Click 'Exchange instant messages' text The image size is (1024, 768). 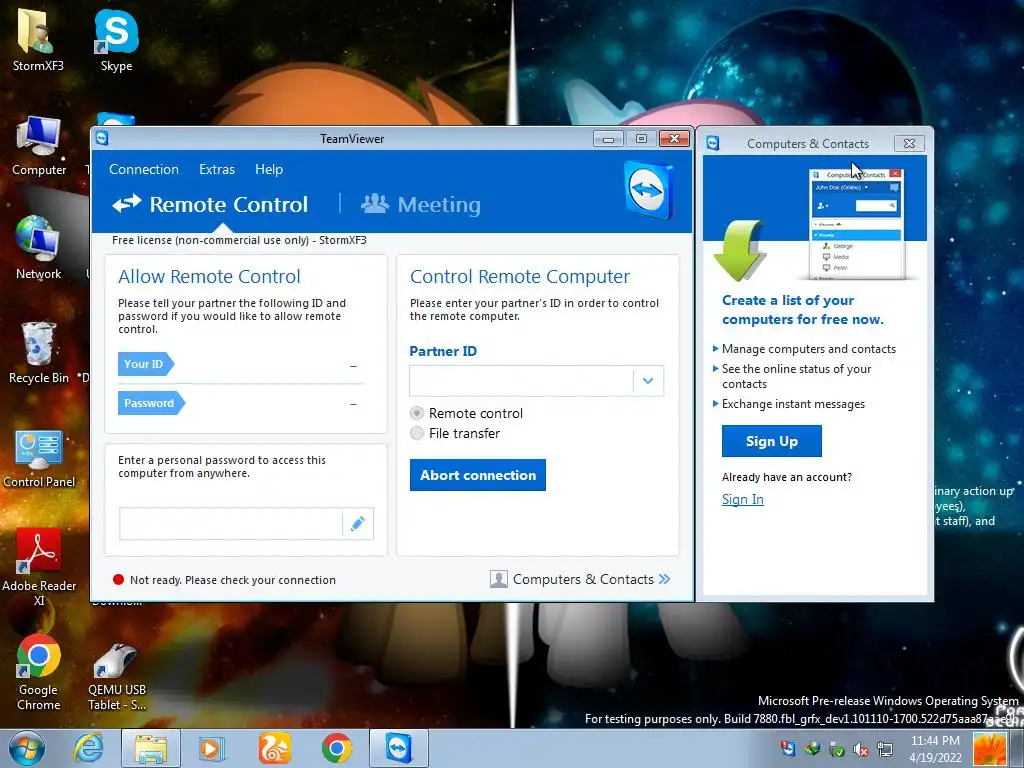(x=793, y=404)
